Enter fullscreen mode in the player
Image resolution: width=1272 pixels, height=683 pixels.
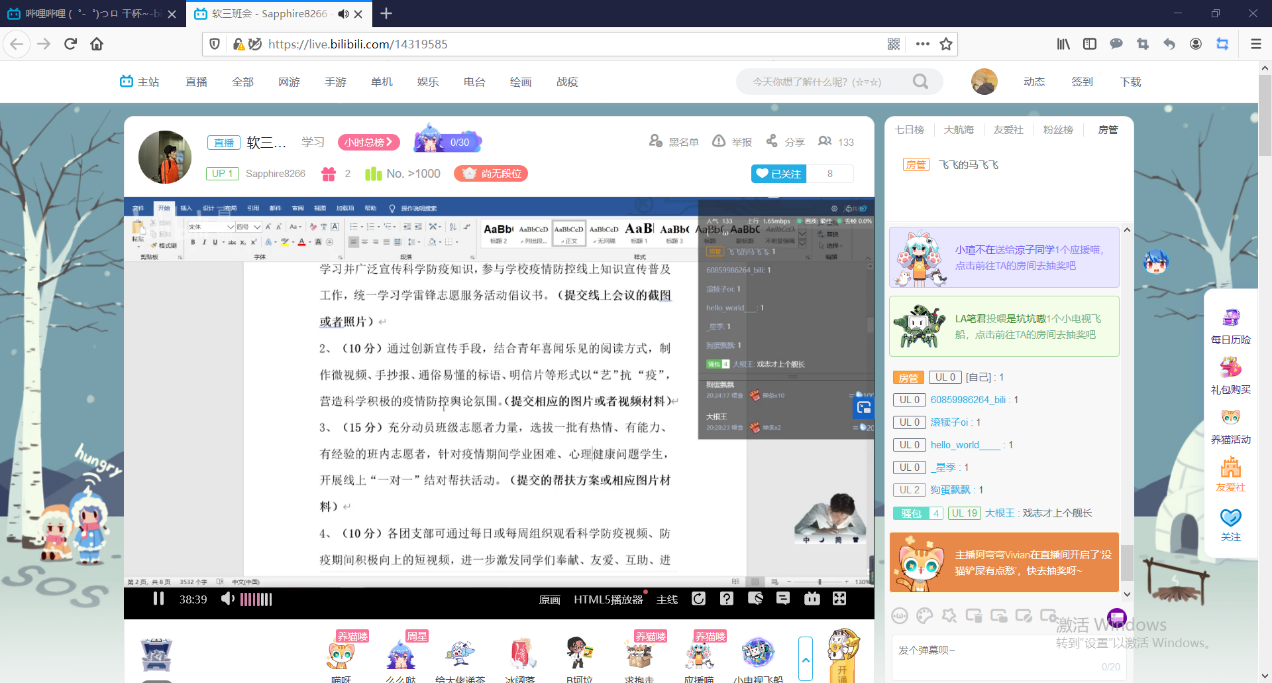(x=840, y=599)
